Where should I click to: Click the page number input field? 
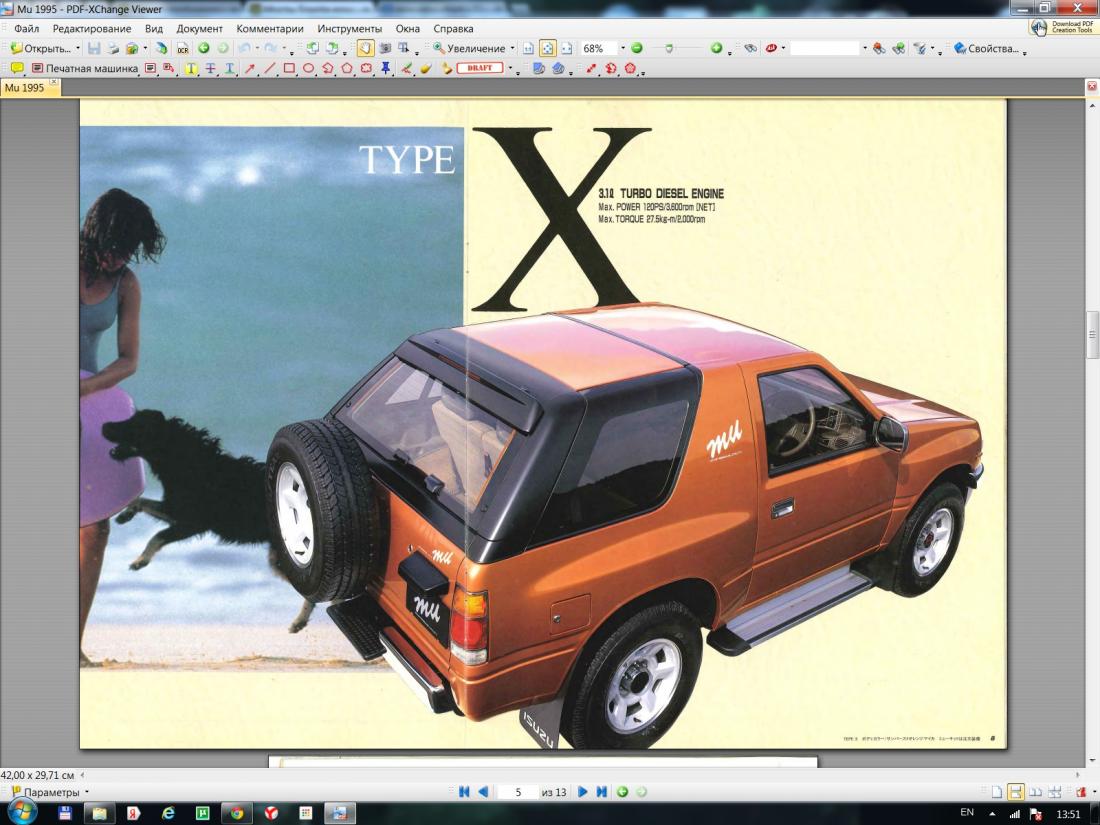point(518,792)
